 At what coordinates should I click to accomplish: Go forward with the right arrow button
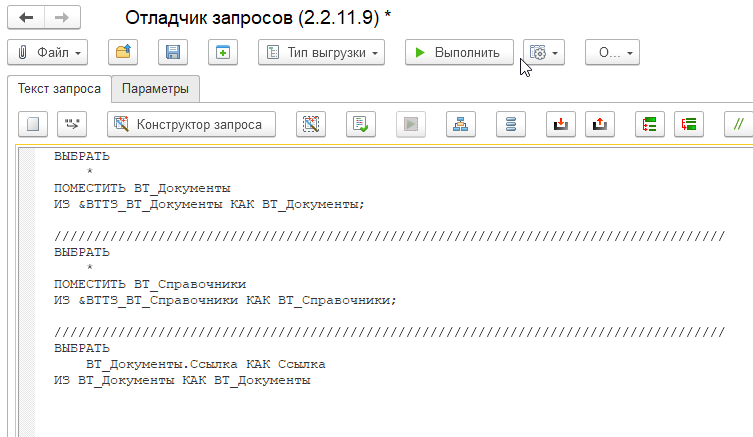[62, 18]
